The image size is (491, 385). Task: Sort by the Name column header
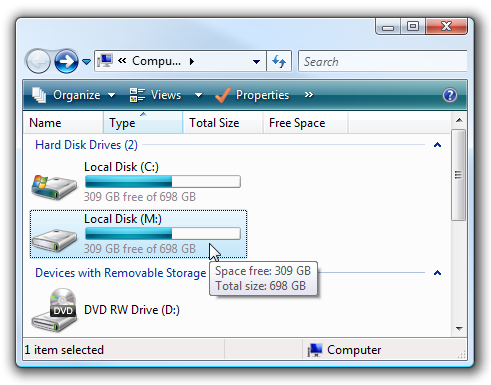coord(63,123)
